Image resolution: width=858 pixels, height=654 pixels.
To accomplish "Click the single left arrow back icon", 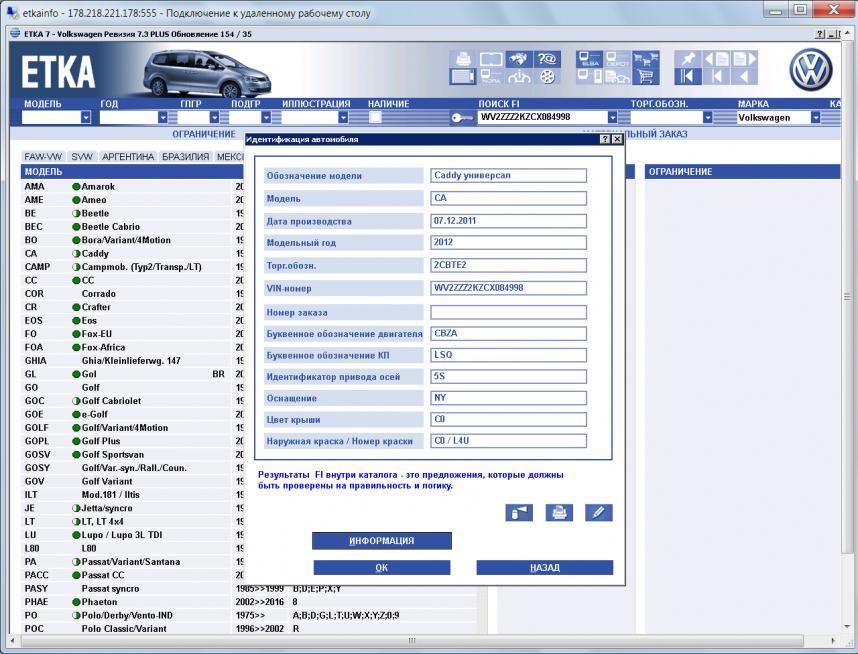I will (x=744, y=77).
